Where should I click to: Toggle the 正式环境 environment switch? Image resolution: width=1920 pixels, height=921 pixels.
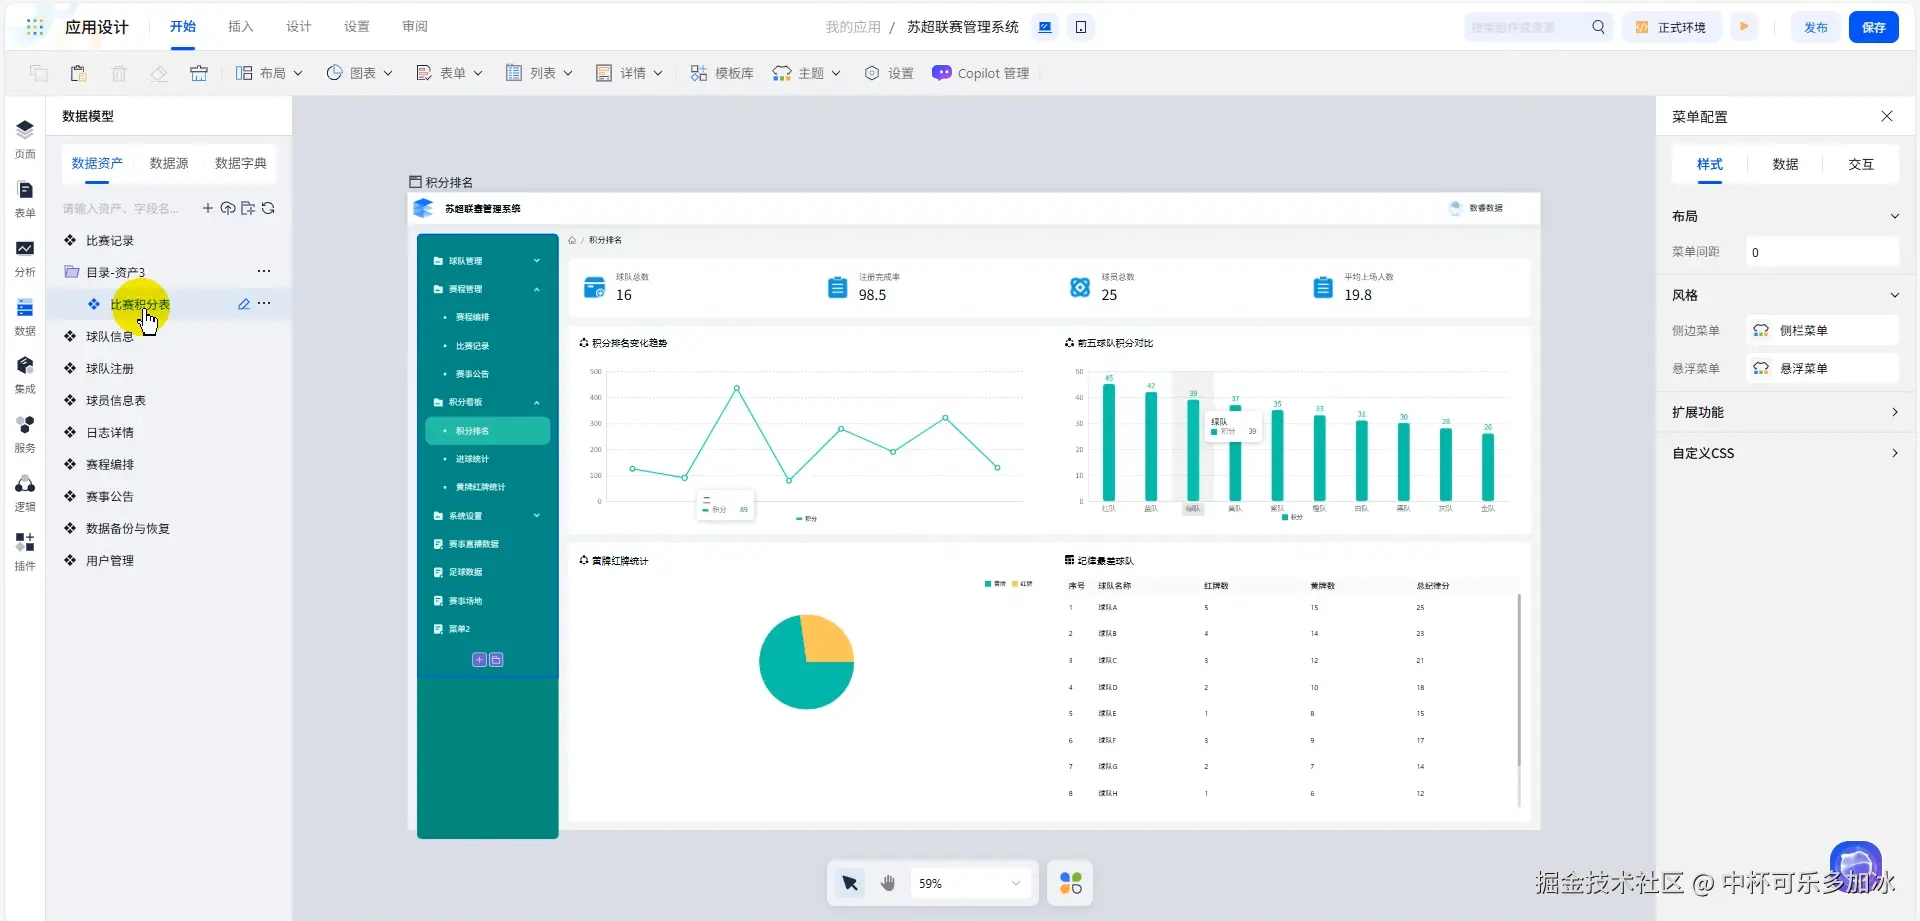(1671, 27)
